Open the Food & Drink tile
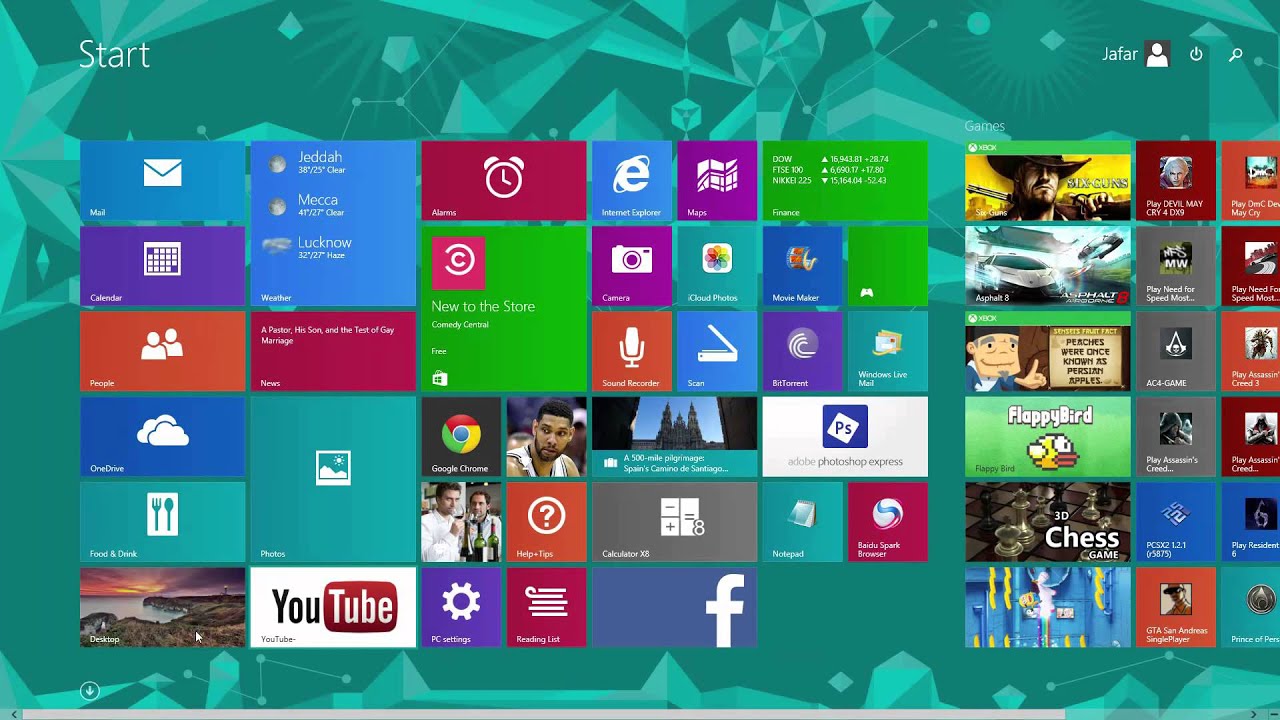1280x720 pixels. pos(162,522)
